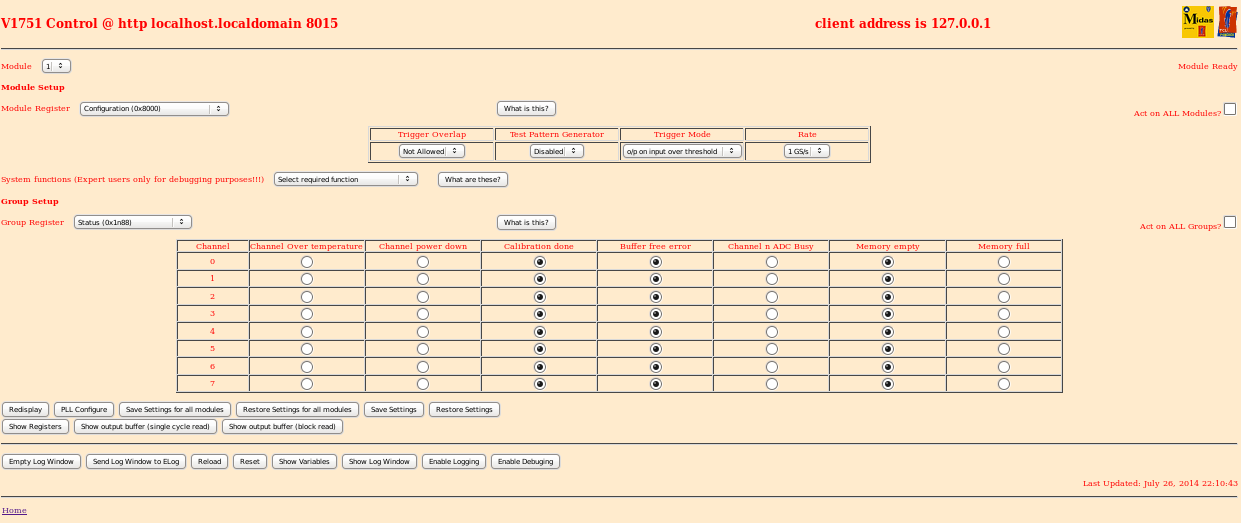
Task: Select Channel 3 Over temperature radio button
Action: 306,314
